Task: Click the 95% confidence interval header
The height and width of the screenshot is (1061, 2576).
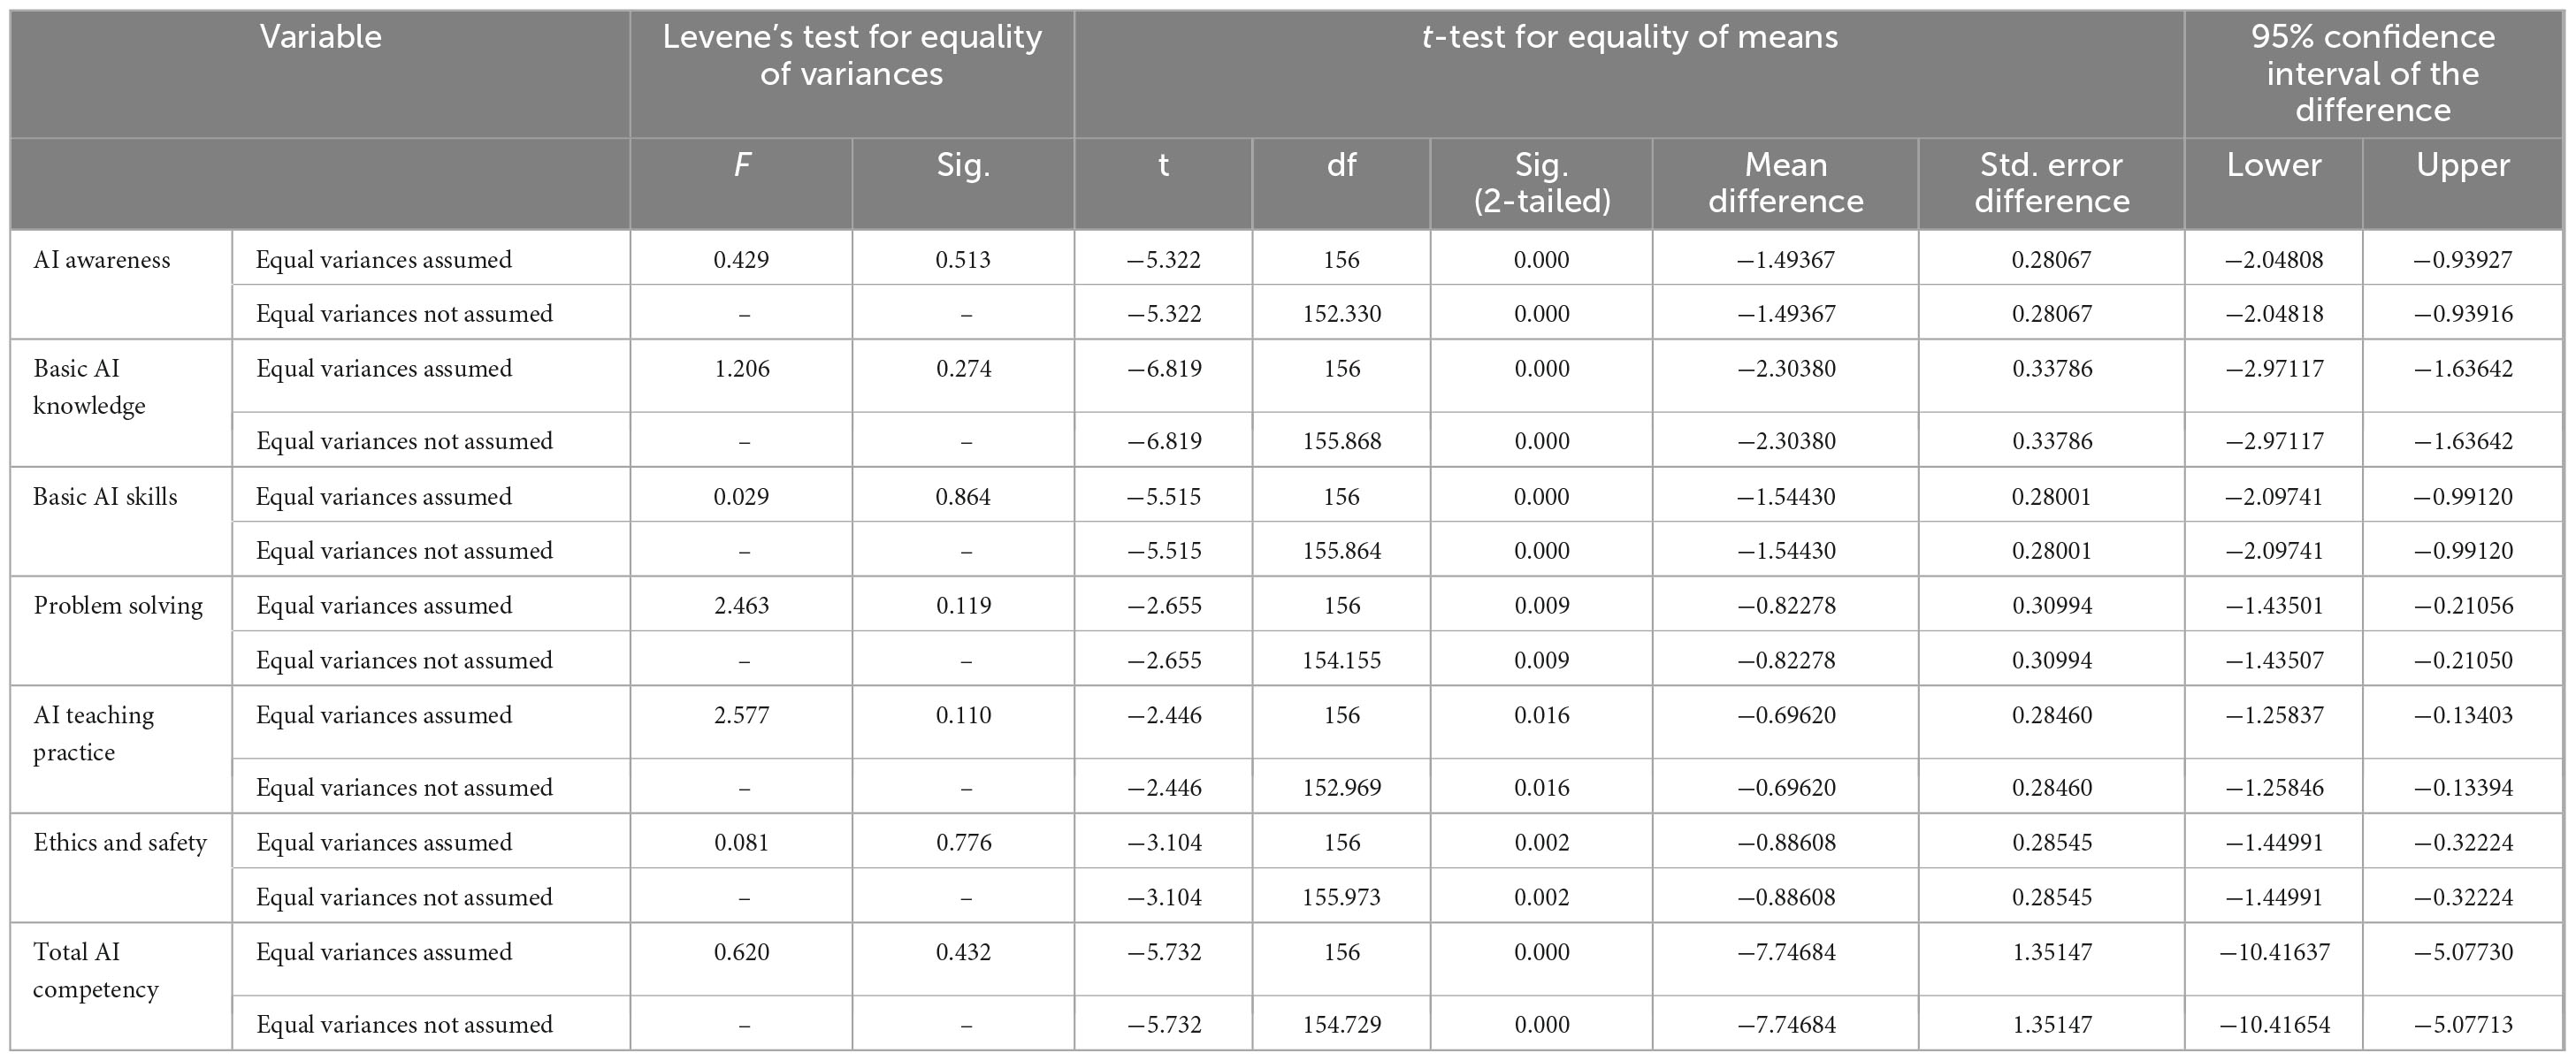Action: [2372, 73]
